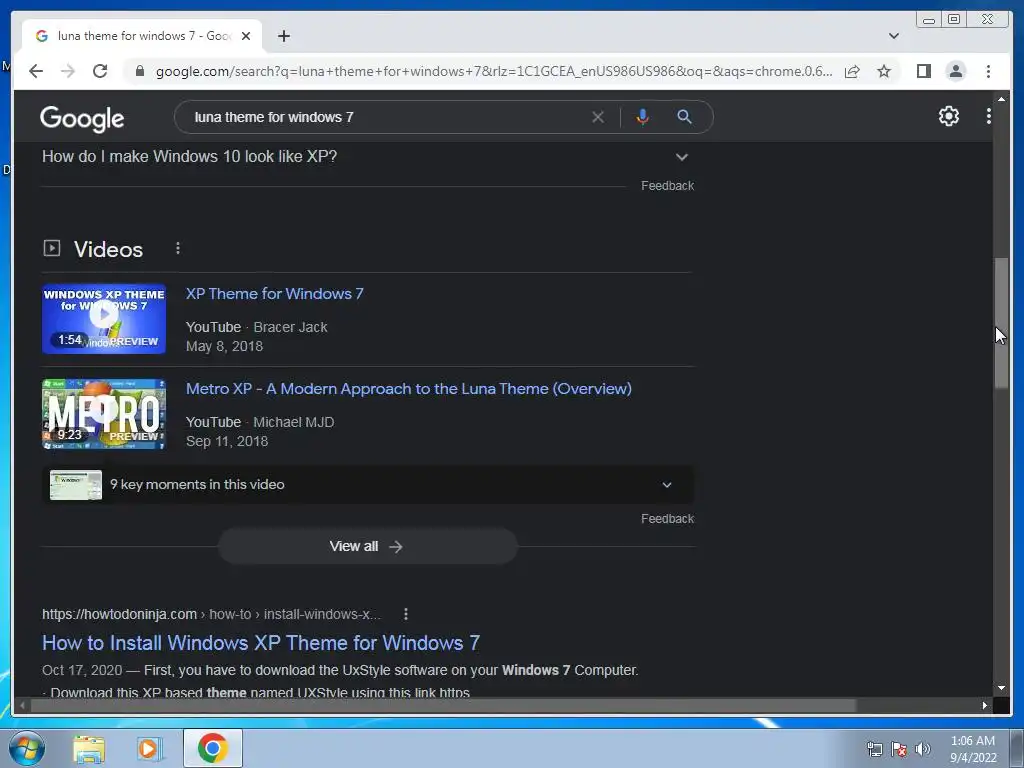Open Windows Explorer from taskbar
Viewport: 1024px width, 768px height.
coord(89,749)
